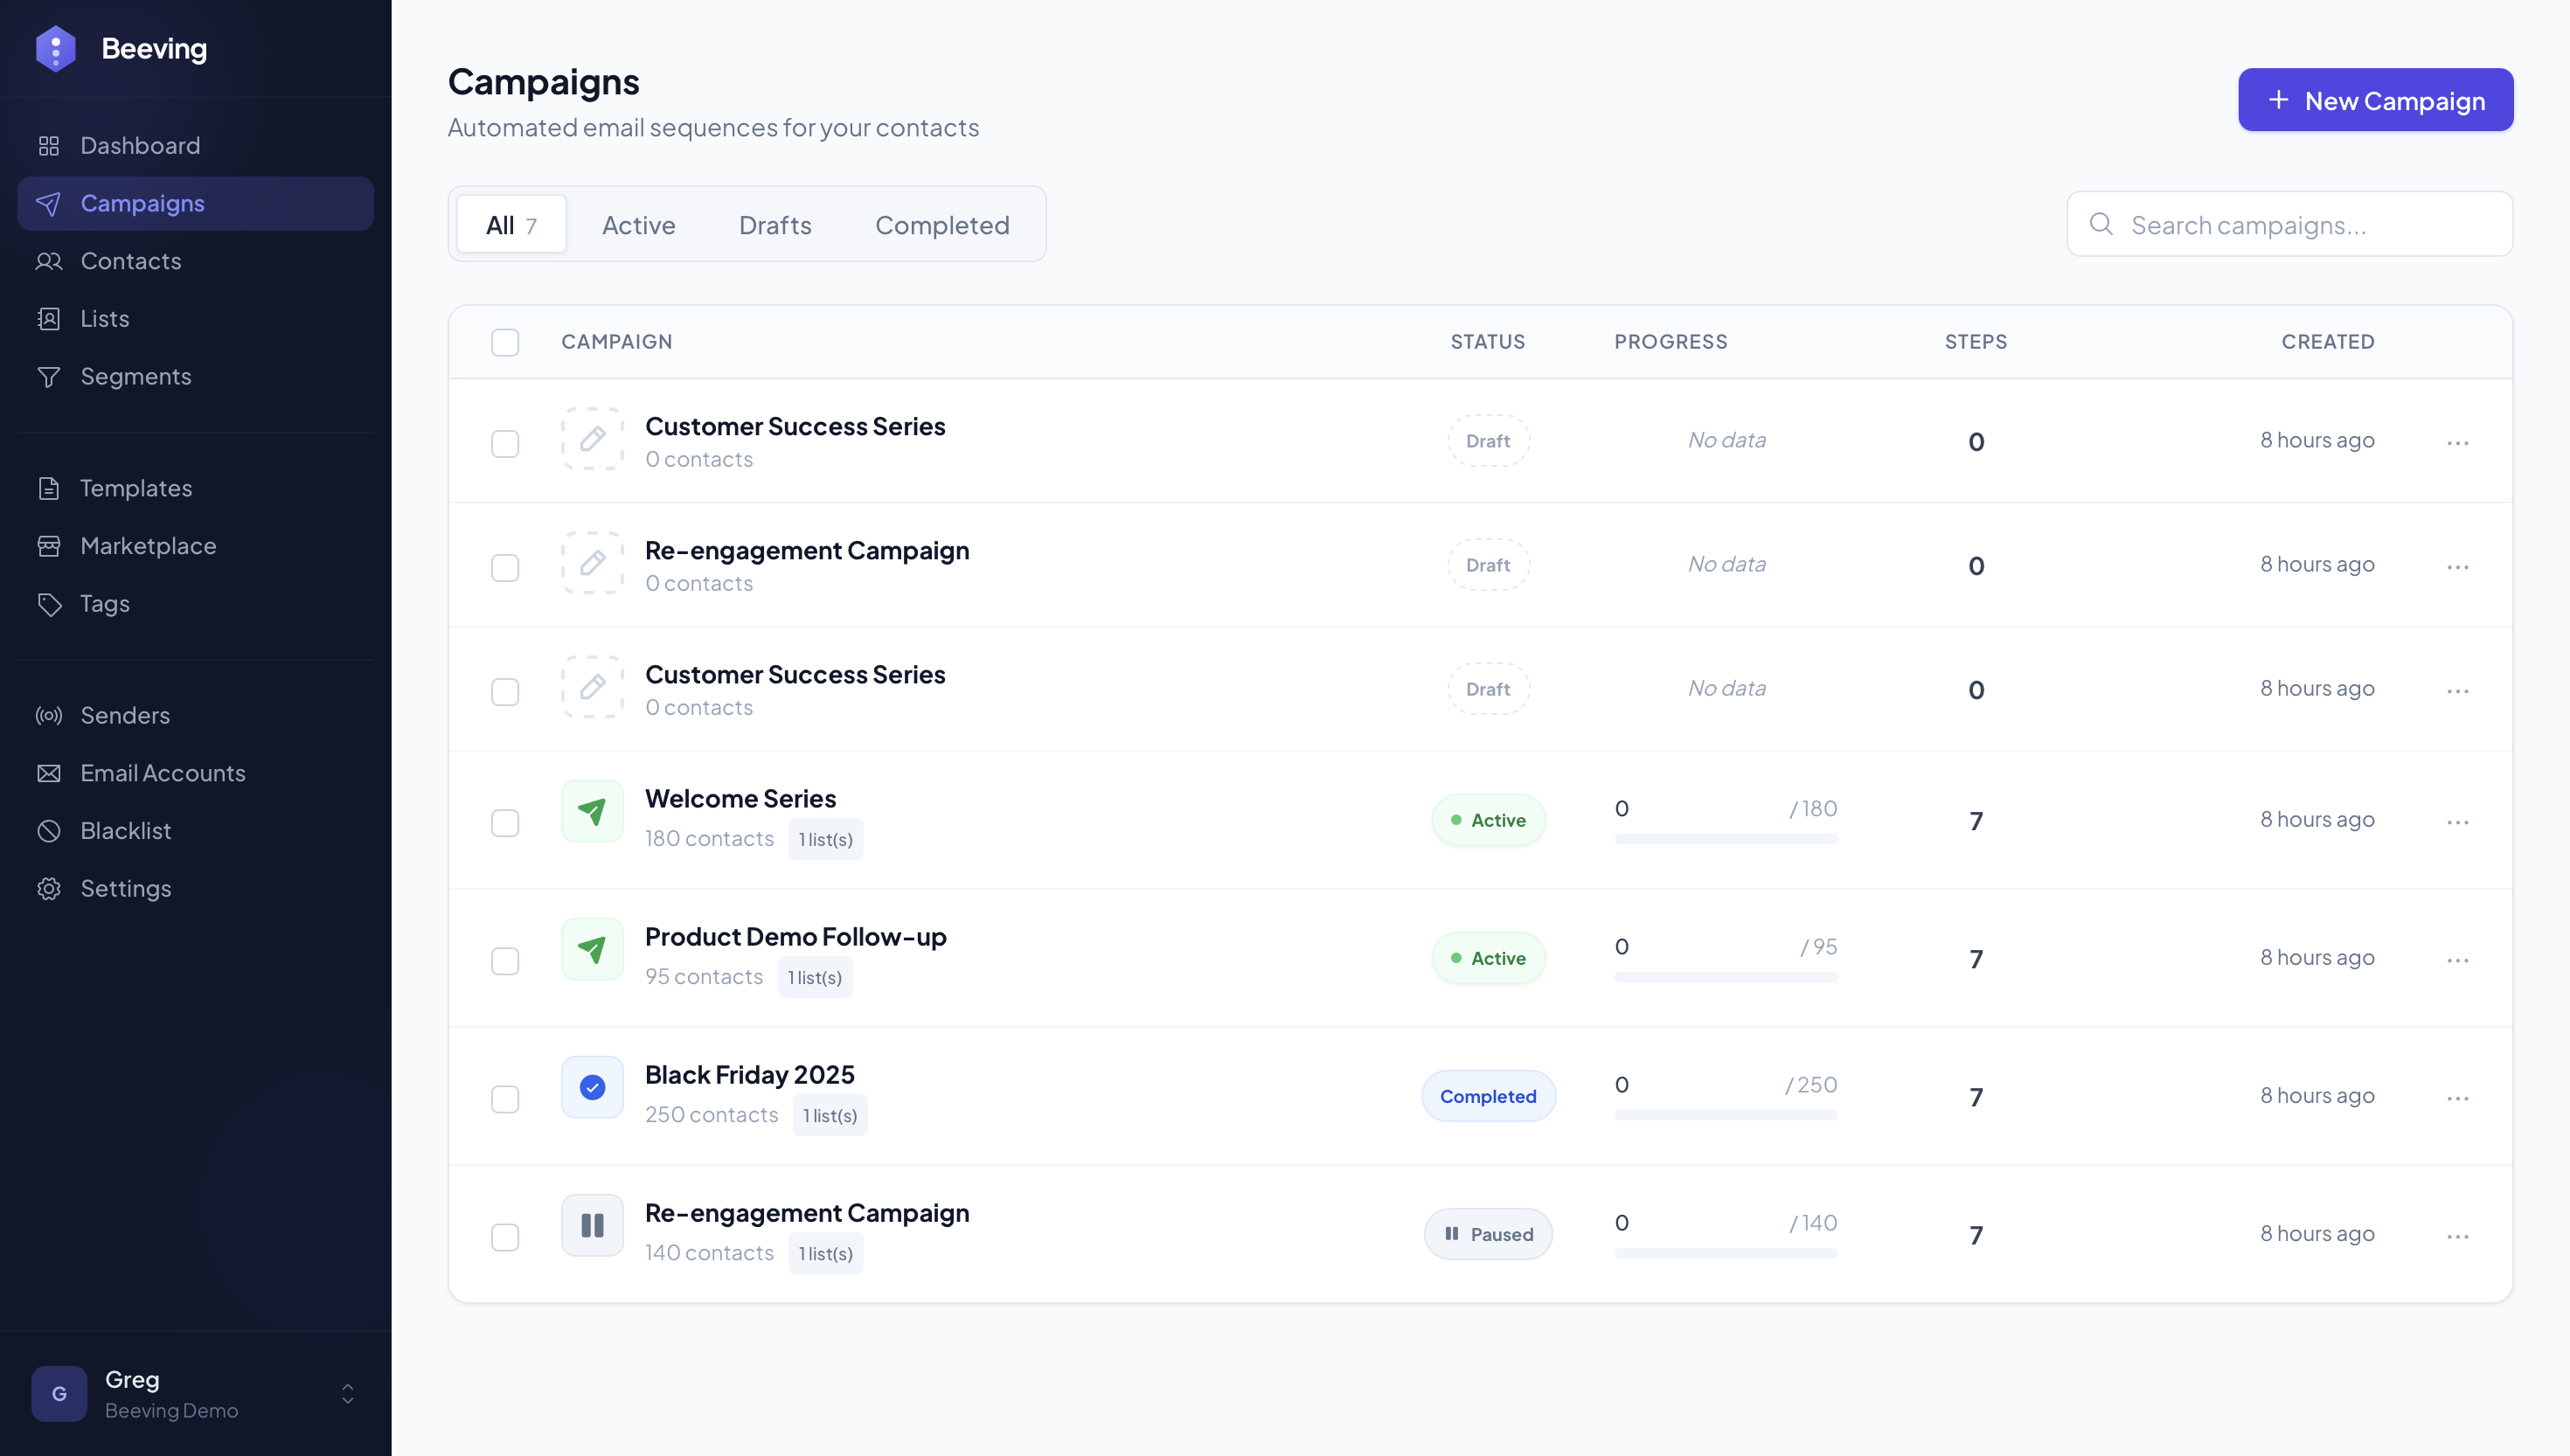Click the Contacts icon in the sidebar

pos(50,261)
